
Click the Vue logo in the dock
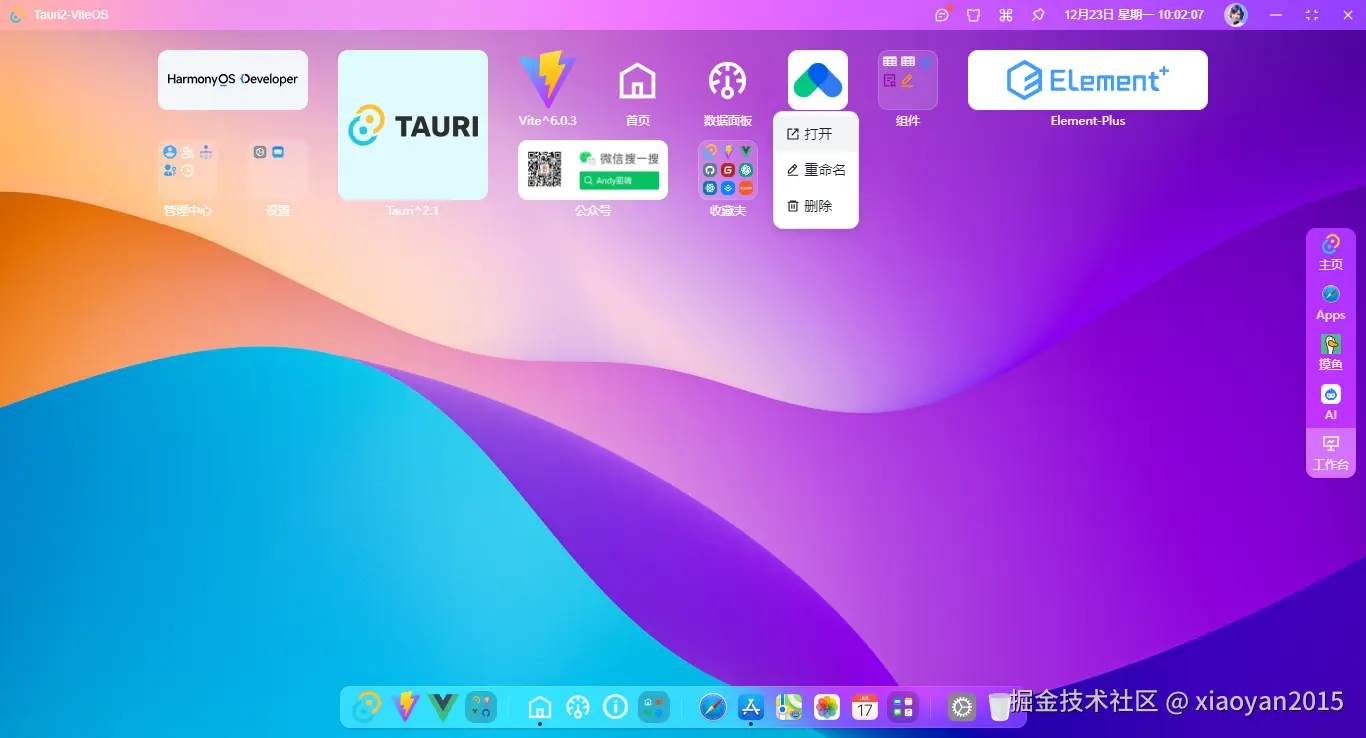pos(443,707)
